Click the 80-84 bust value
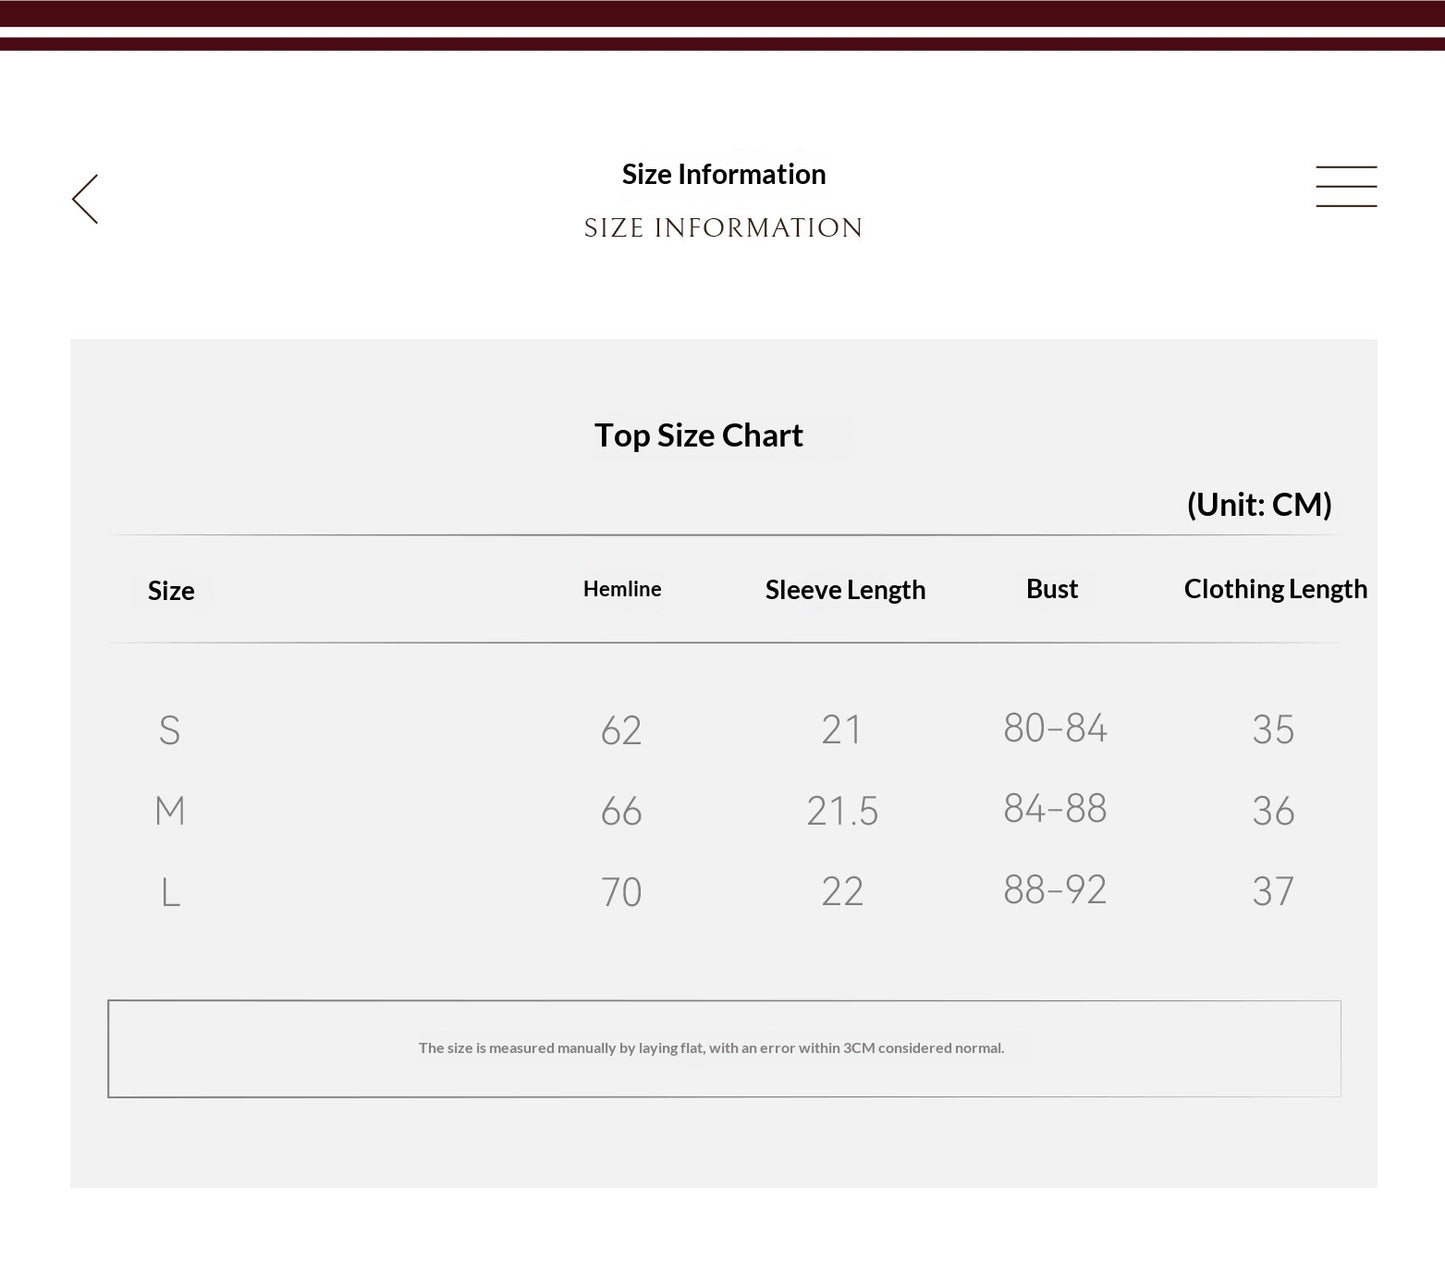The height and width of the screenshot is (1286, 1445). point(1055,728)
